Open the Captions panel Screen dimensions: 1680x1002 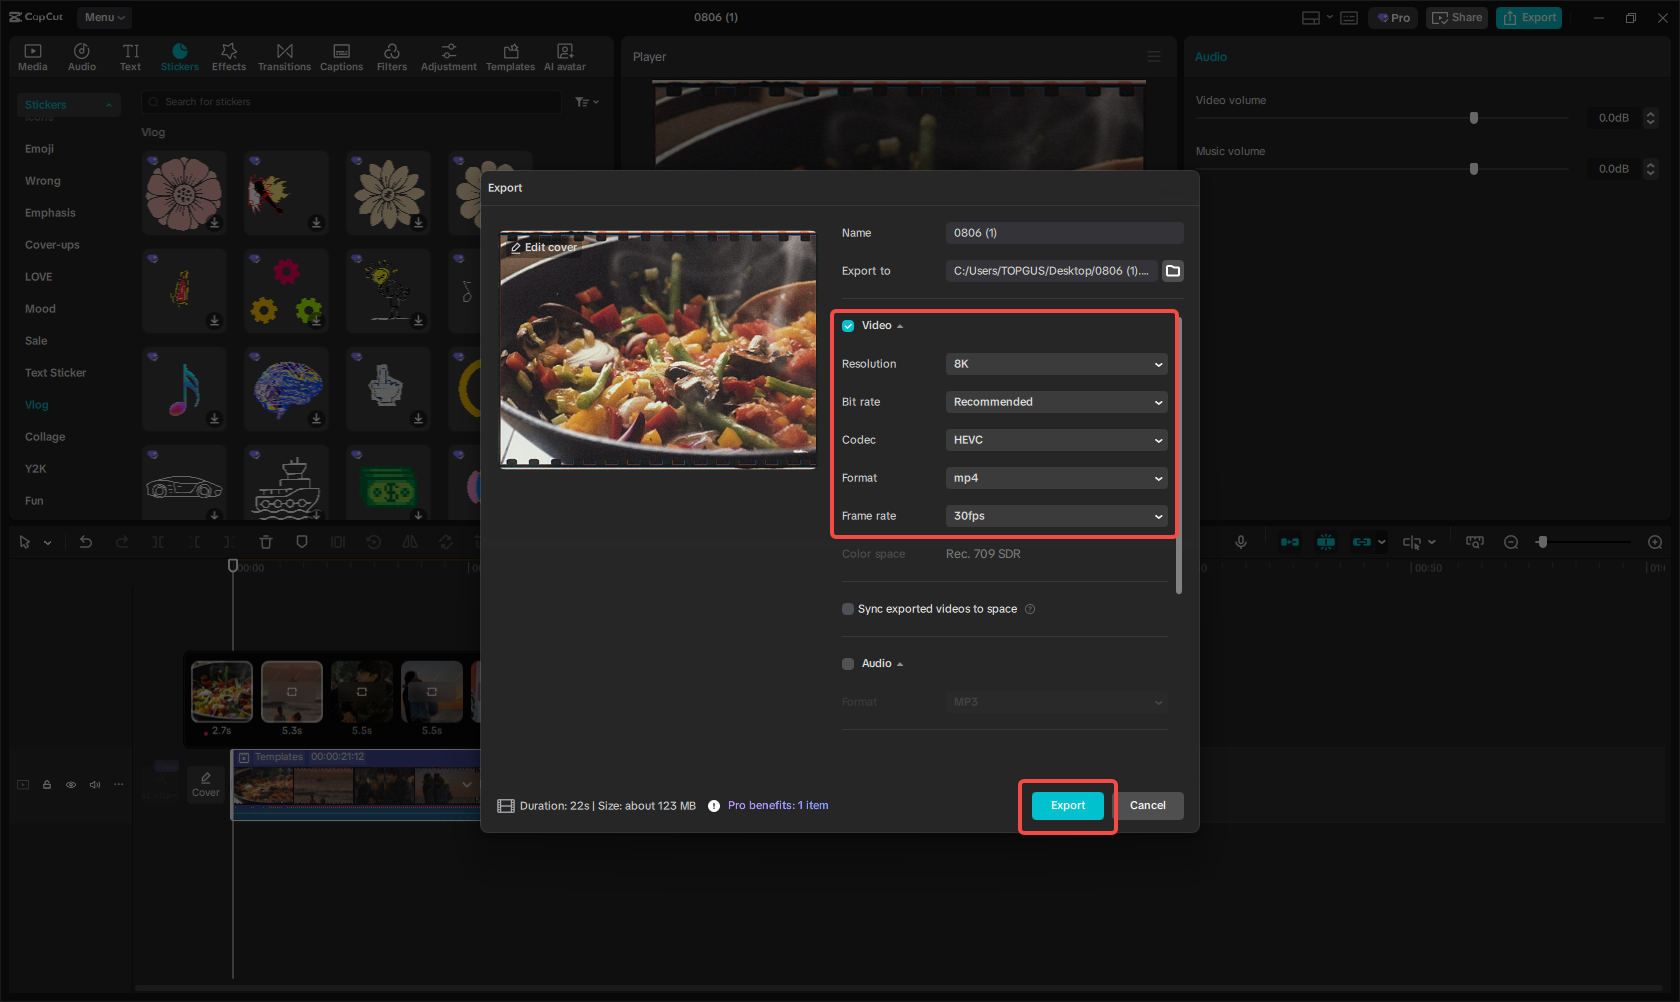click(x=341, y=56)
